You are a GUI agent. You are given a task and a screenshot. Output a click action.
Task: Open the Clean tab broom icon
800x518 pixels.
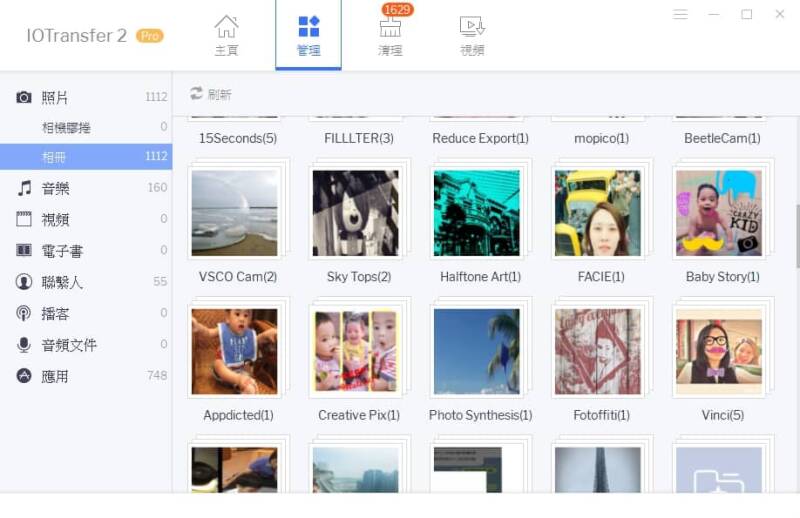click(390, 28)
